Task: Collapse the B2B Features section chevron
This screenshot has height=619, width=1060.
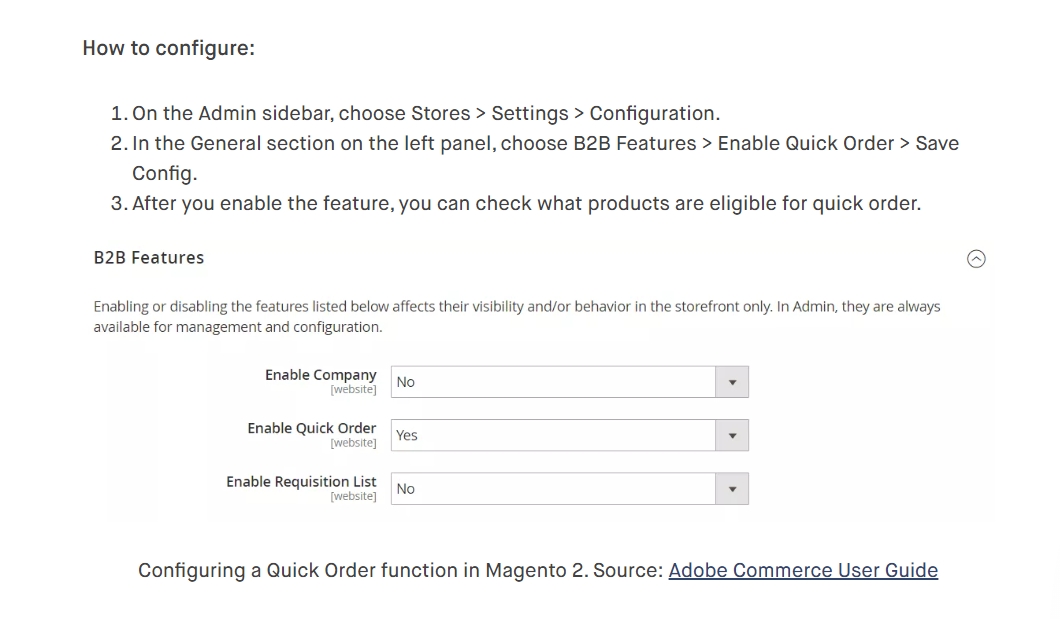Action: [x=976, y=259]
